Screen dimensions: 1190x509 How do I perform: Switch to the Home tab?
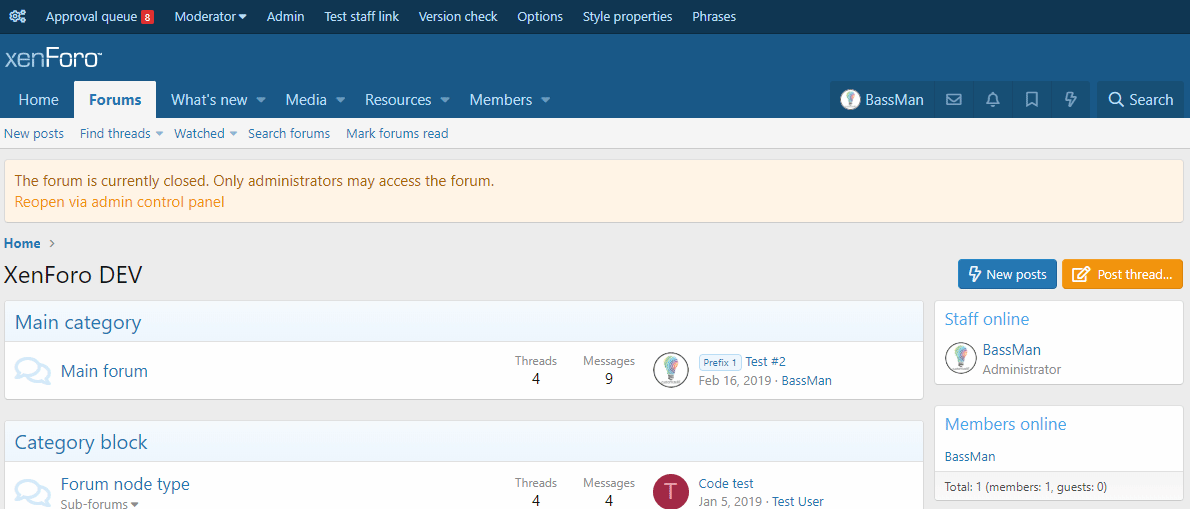point(38,100)
